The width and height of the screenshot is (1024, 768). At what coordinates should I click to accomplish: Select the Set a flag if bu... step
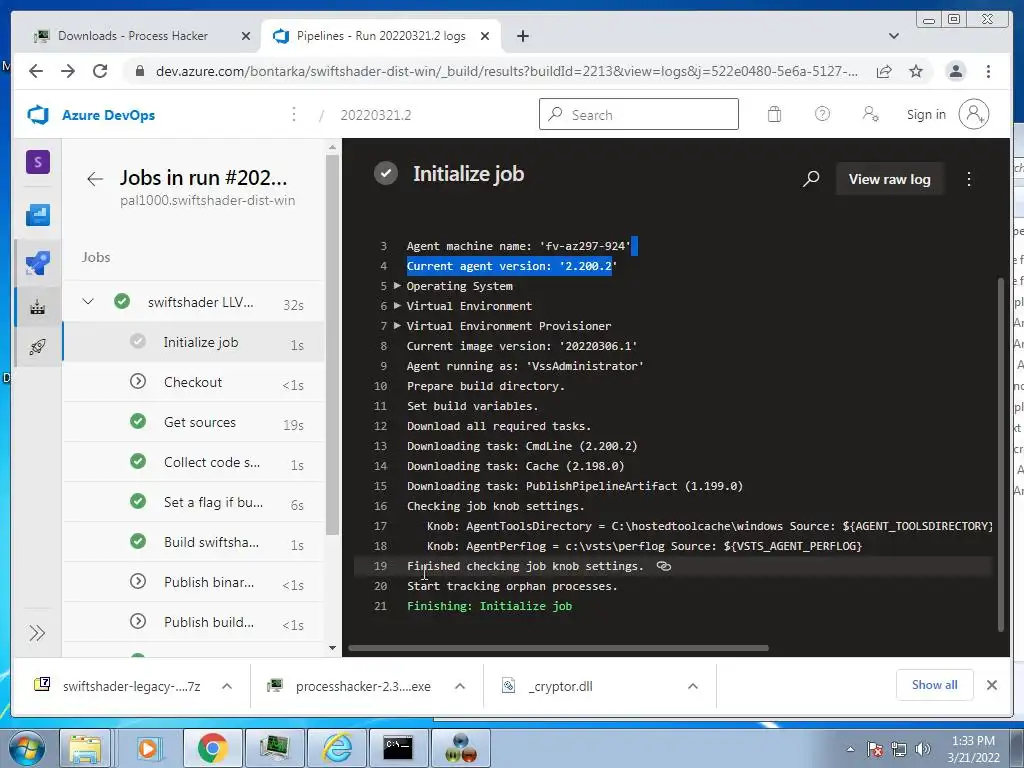194,502
